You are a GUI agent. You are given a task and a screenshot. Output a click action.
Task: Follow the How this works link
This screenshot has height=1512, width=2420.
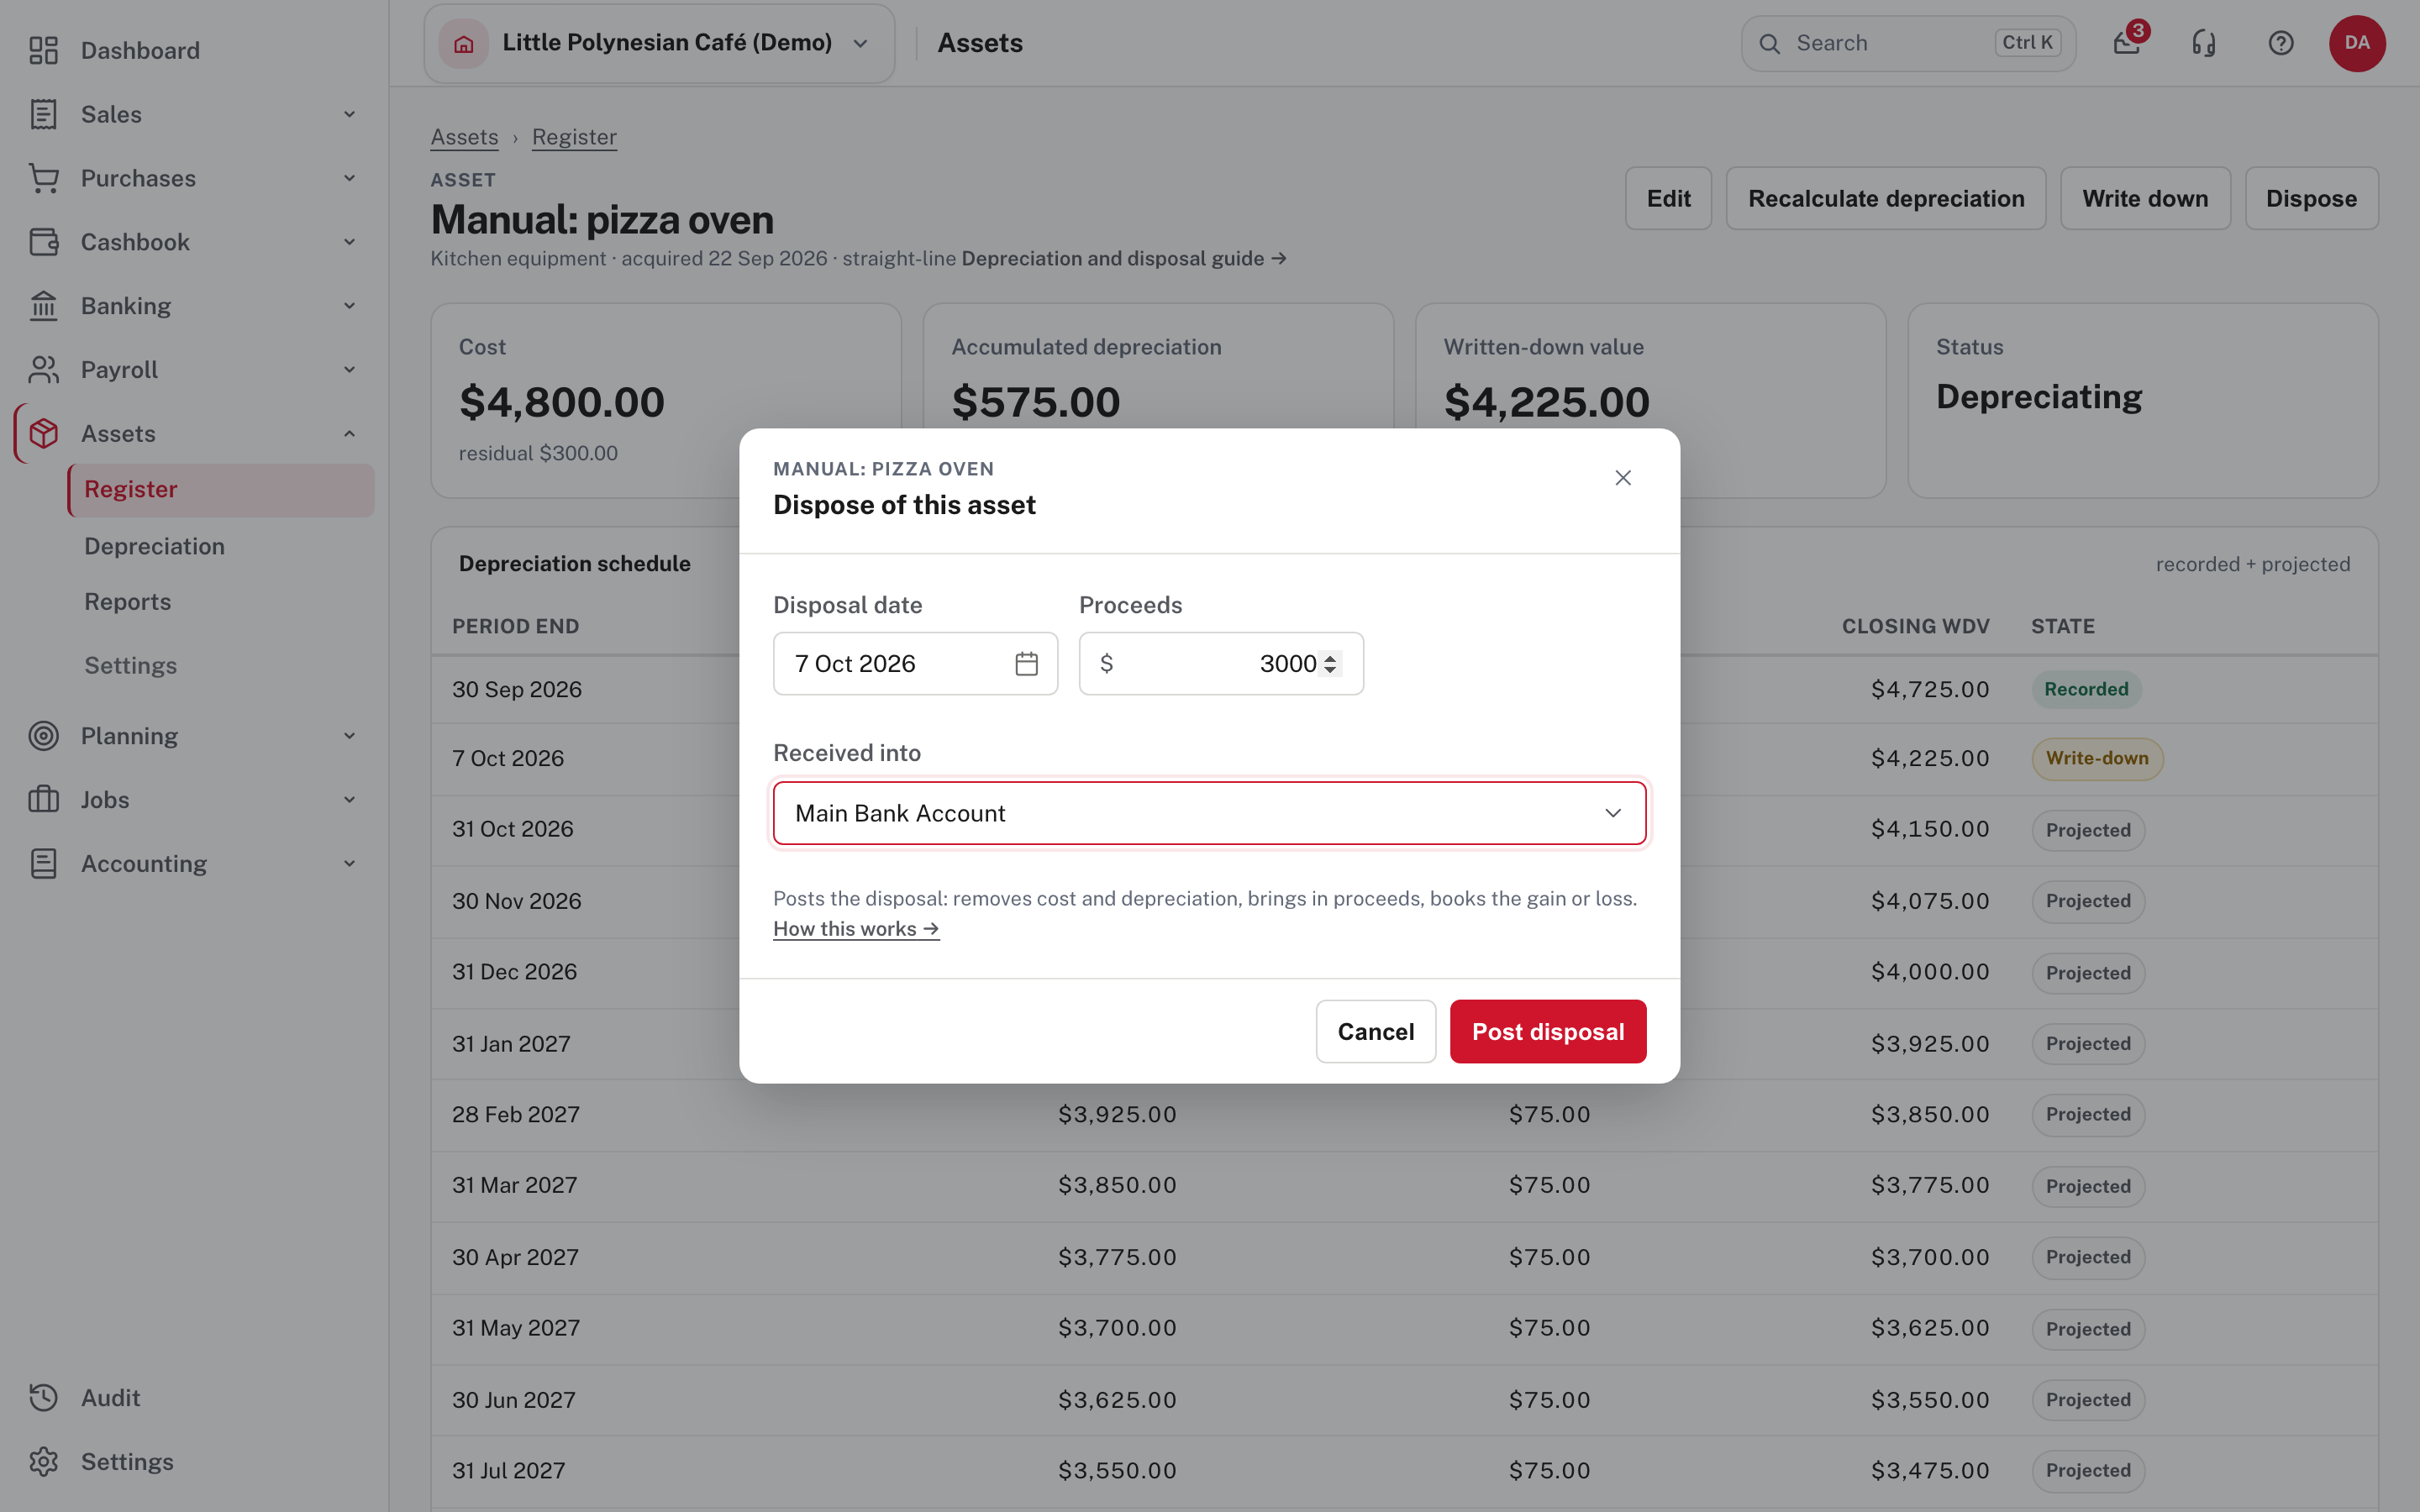[x=856, y=929]
